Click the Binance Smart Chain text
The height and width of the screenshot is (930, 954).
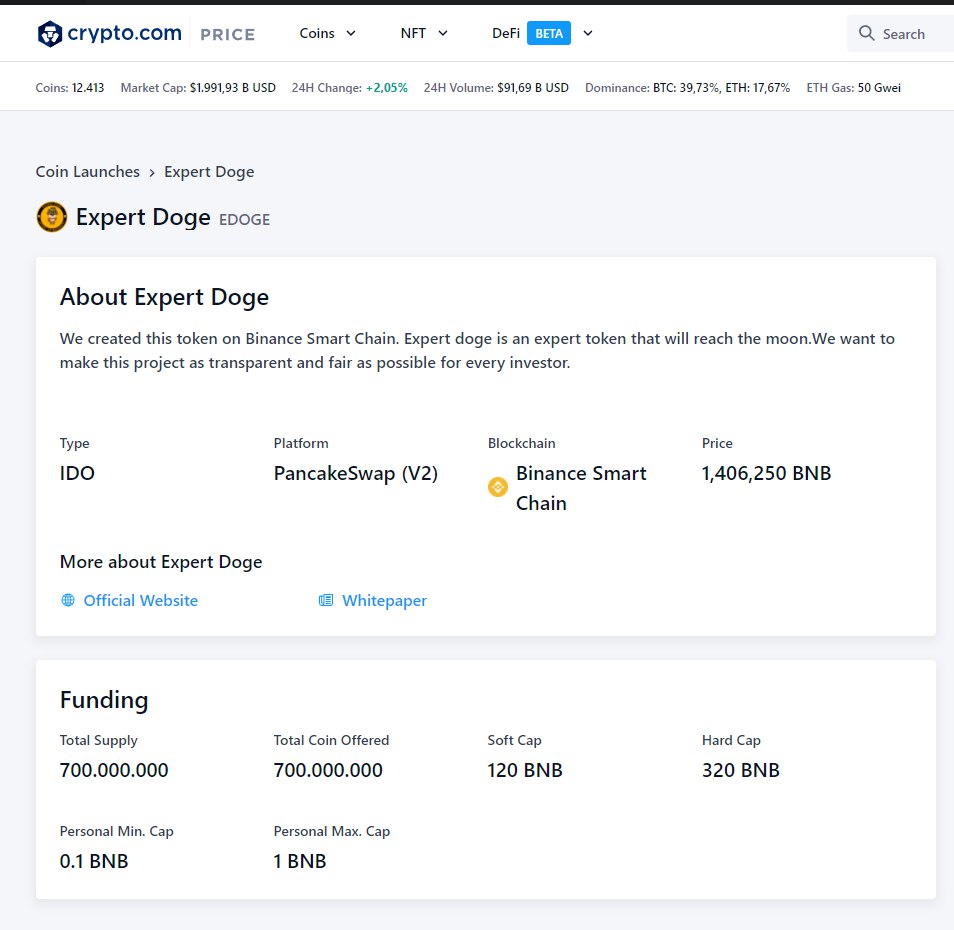click(581, 488)
